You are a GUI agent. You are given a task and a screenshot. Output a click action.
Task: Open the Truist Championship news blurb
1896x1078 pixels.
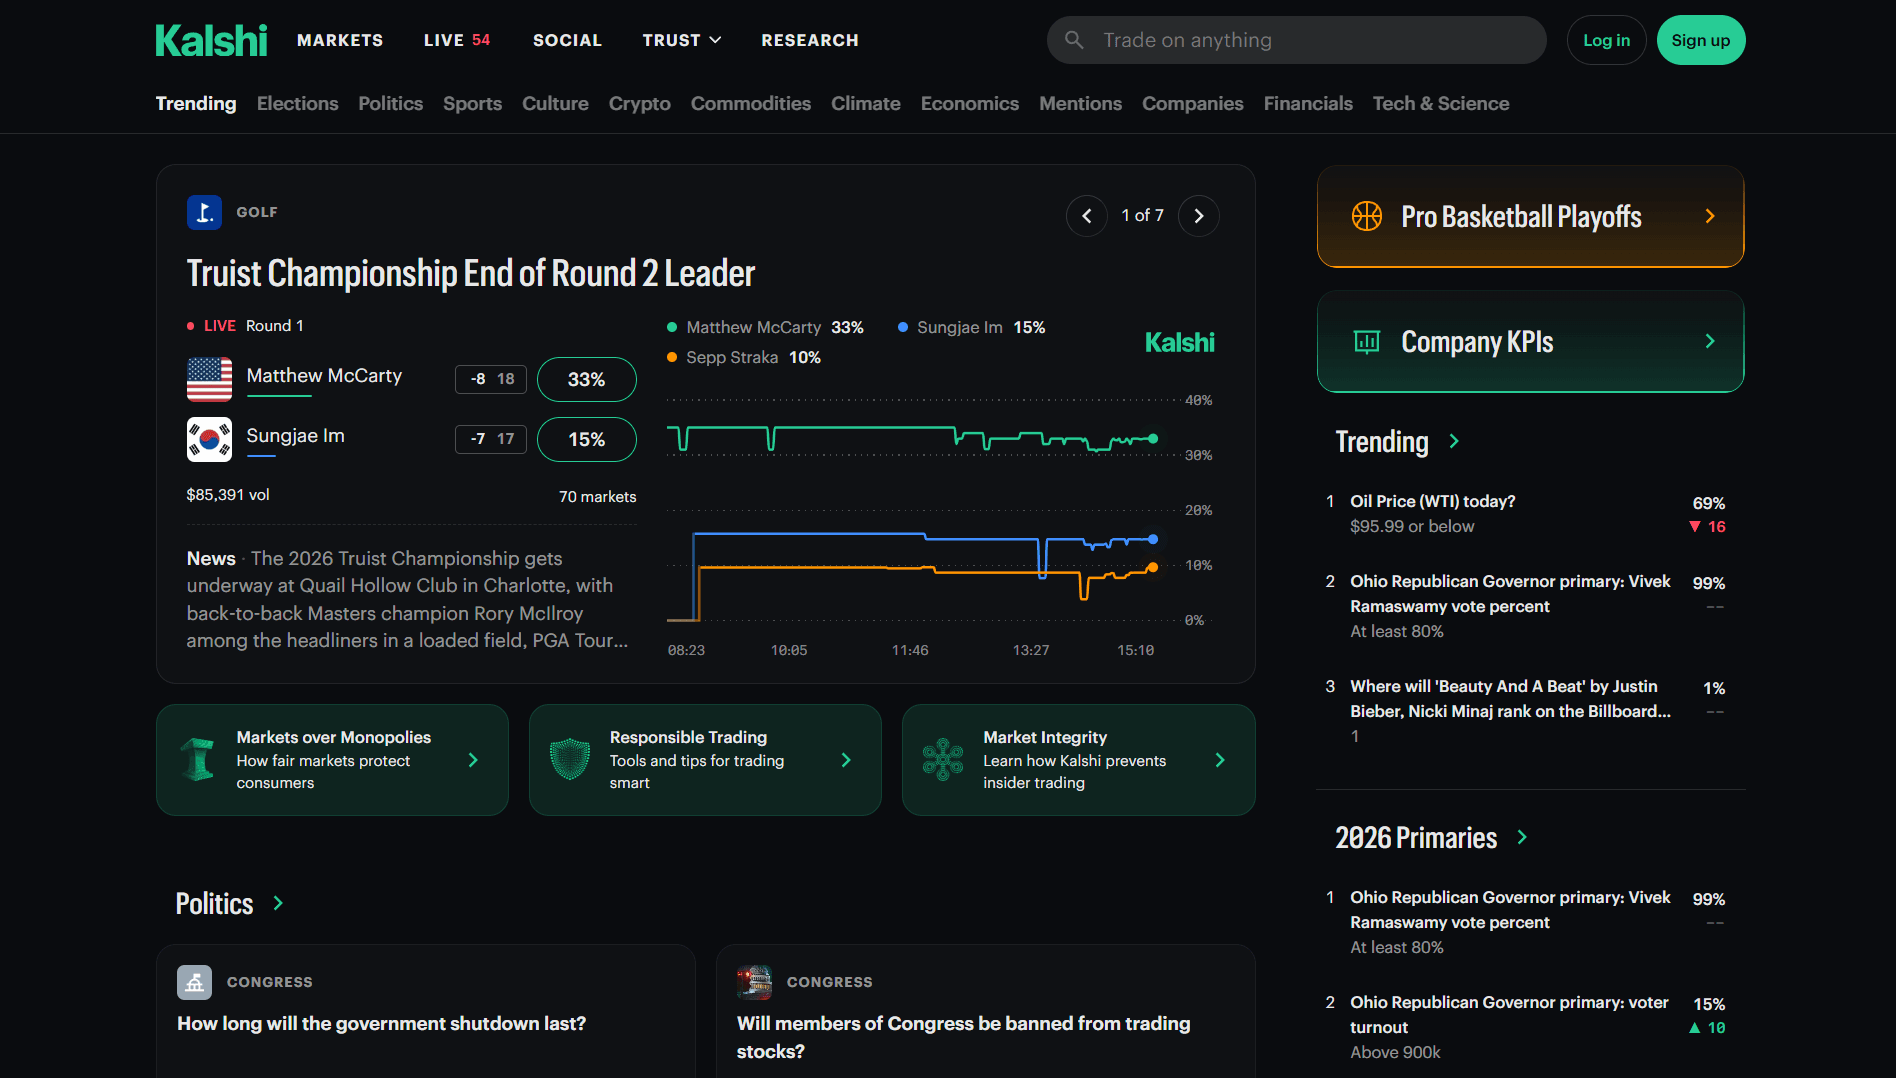click(x=410, y=599)
